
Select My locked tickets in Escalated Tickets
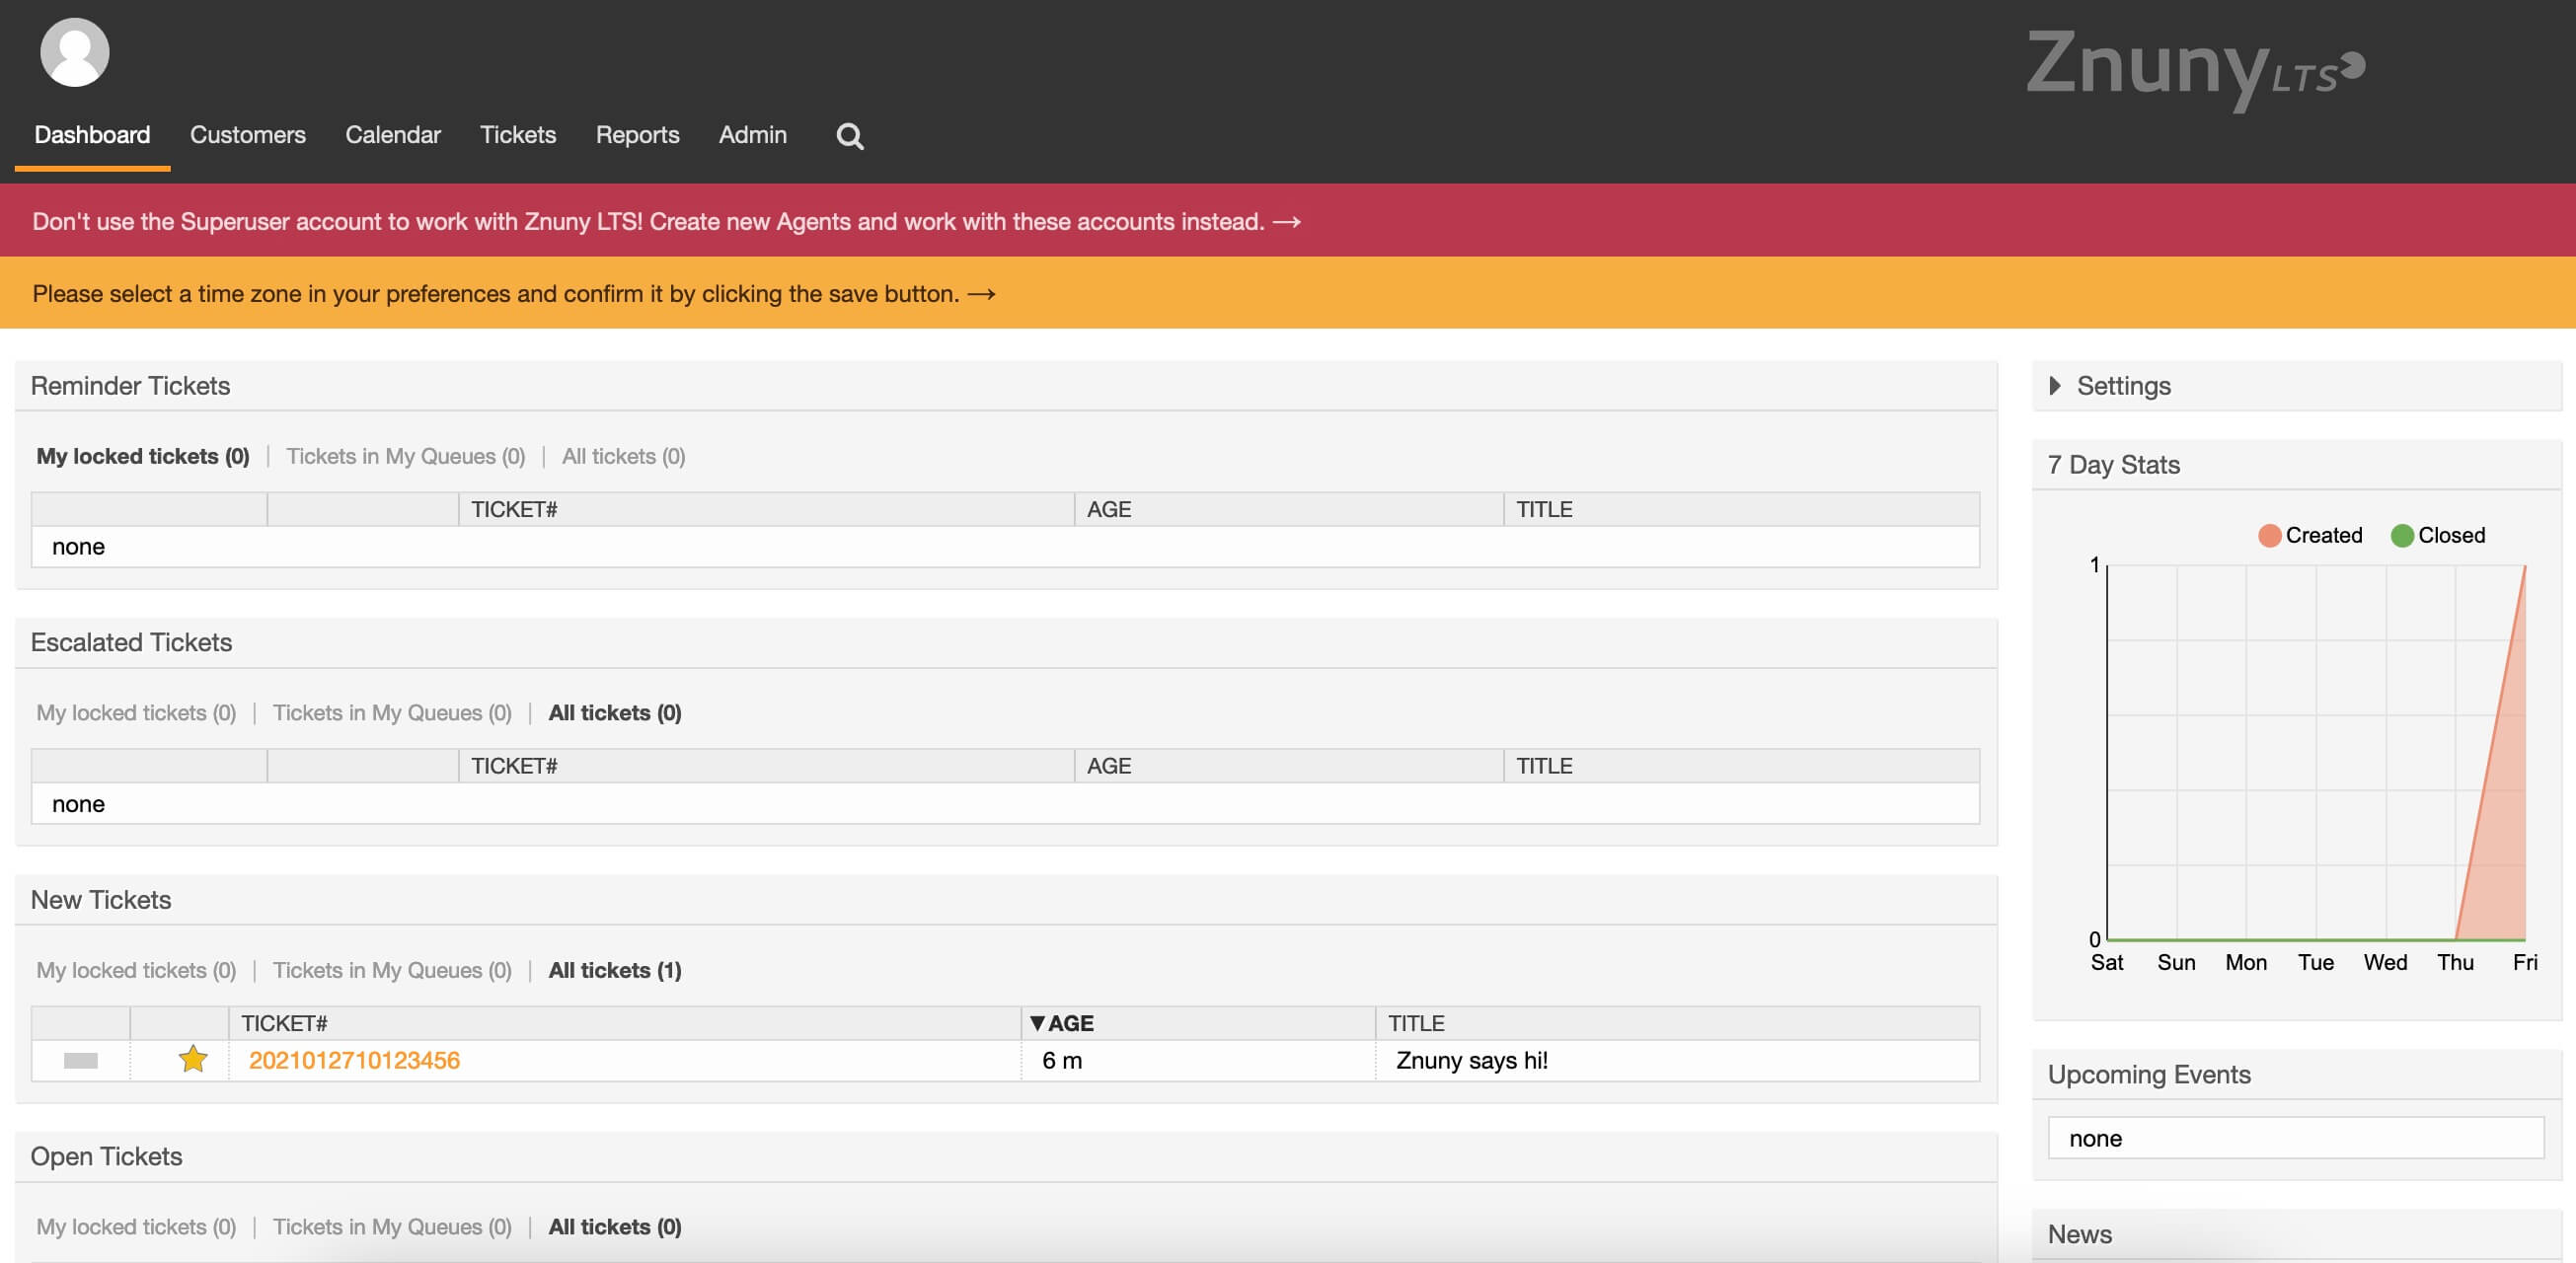pyautogui.click(x=136, y=712)
